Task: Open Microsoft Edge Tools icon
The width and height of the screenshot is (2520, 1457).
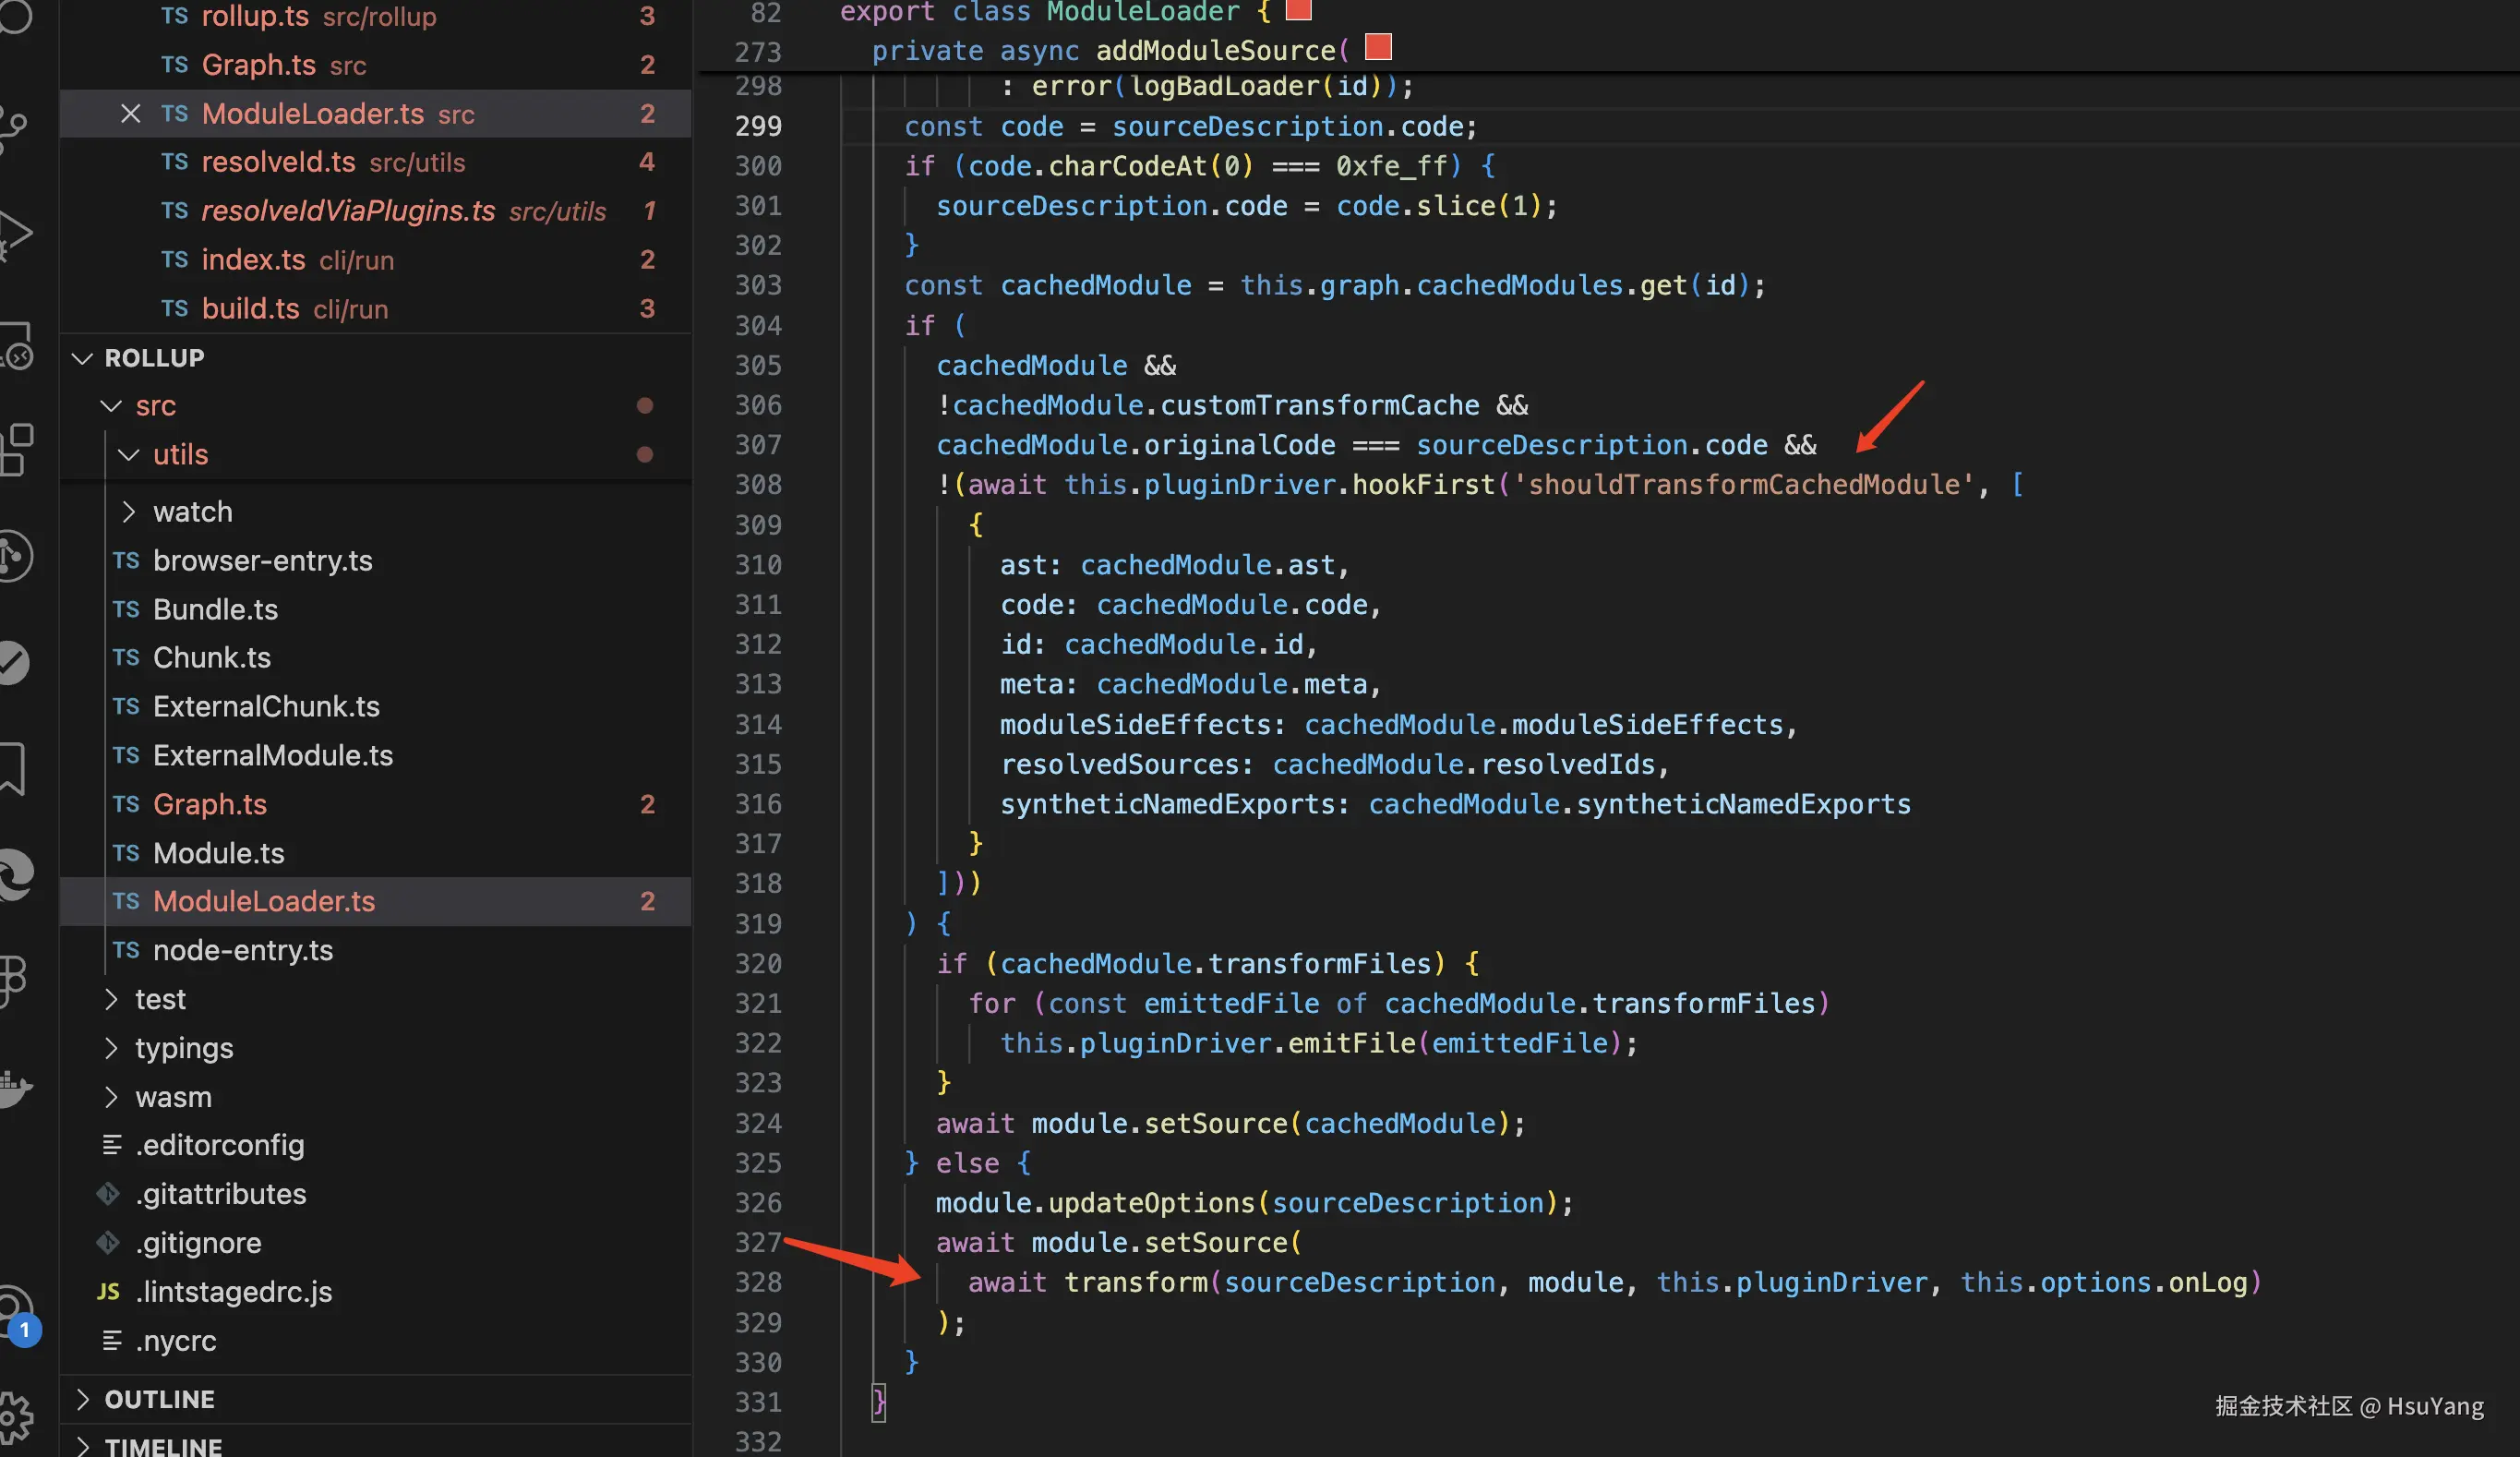Action: coord(14,875)
